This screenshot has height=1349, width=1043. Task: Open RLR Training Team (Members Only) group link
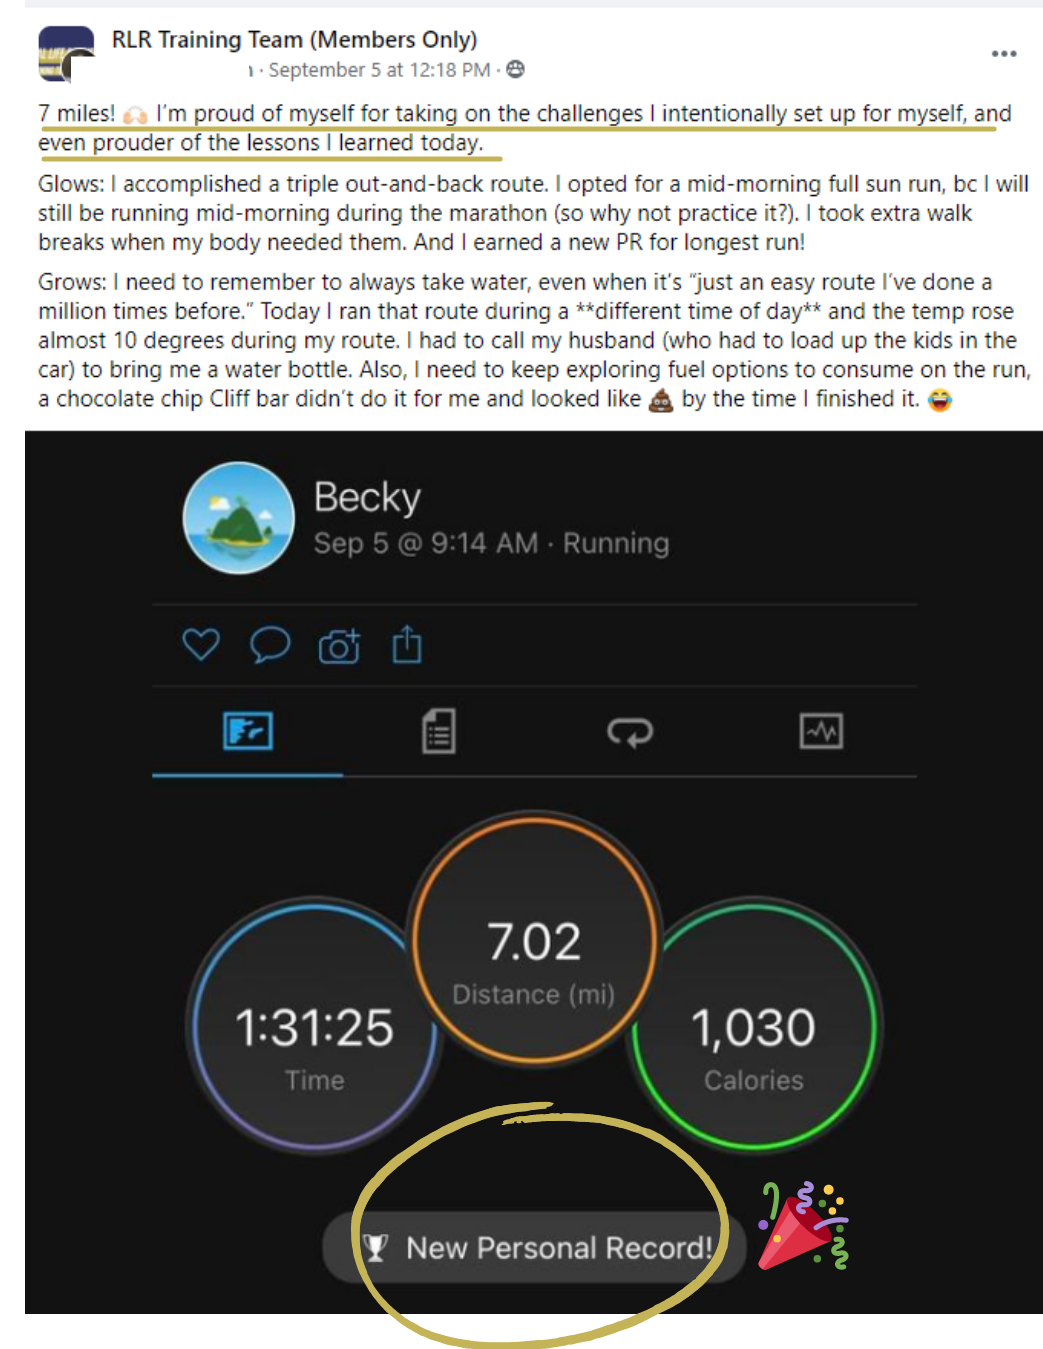294,40
